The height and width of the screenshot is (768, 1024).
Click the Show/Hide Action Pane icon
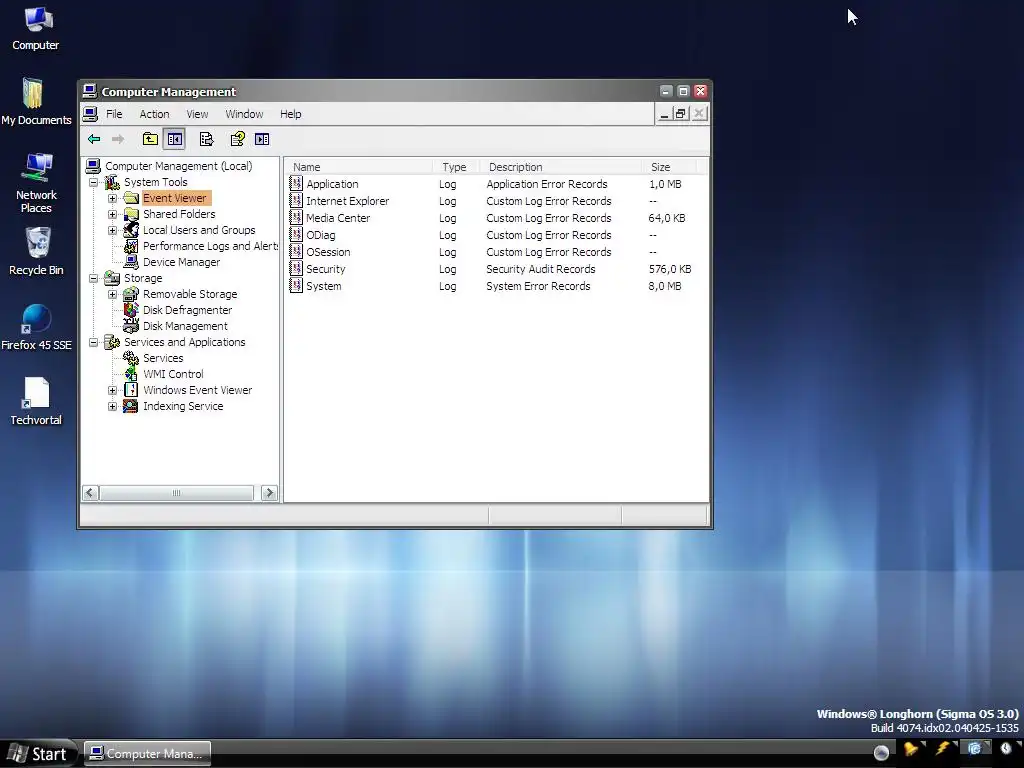click(262, 139)
